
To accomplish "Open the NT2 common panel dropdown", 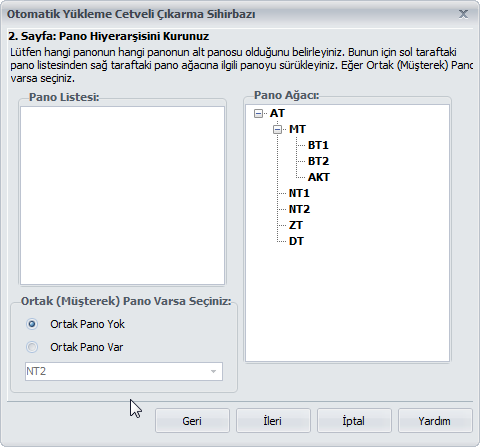I will coord(124,371).
